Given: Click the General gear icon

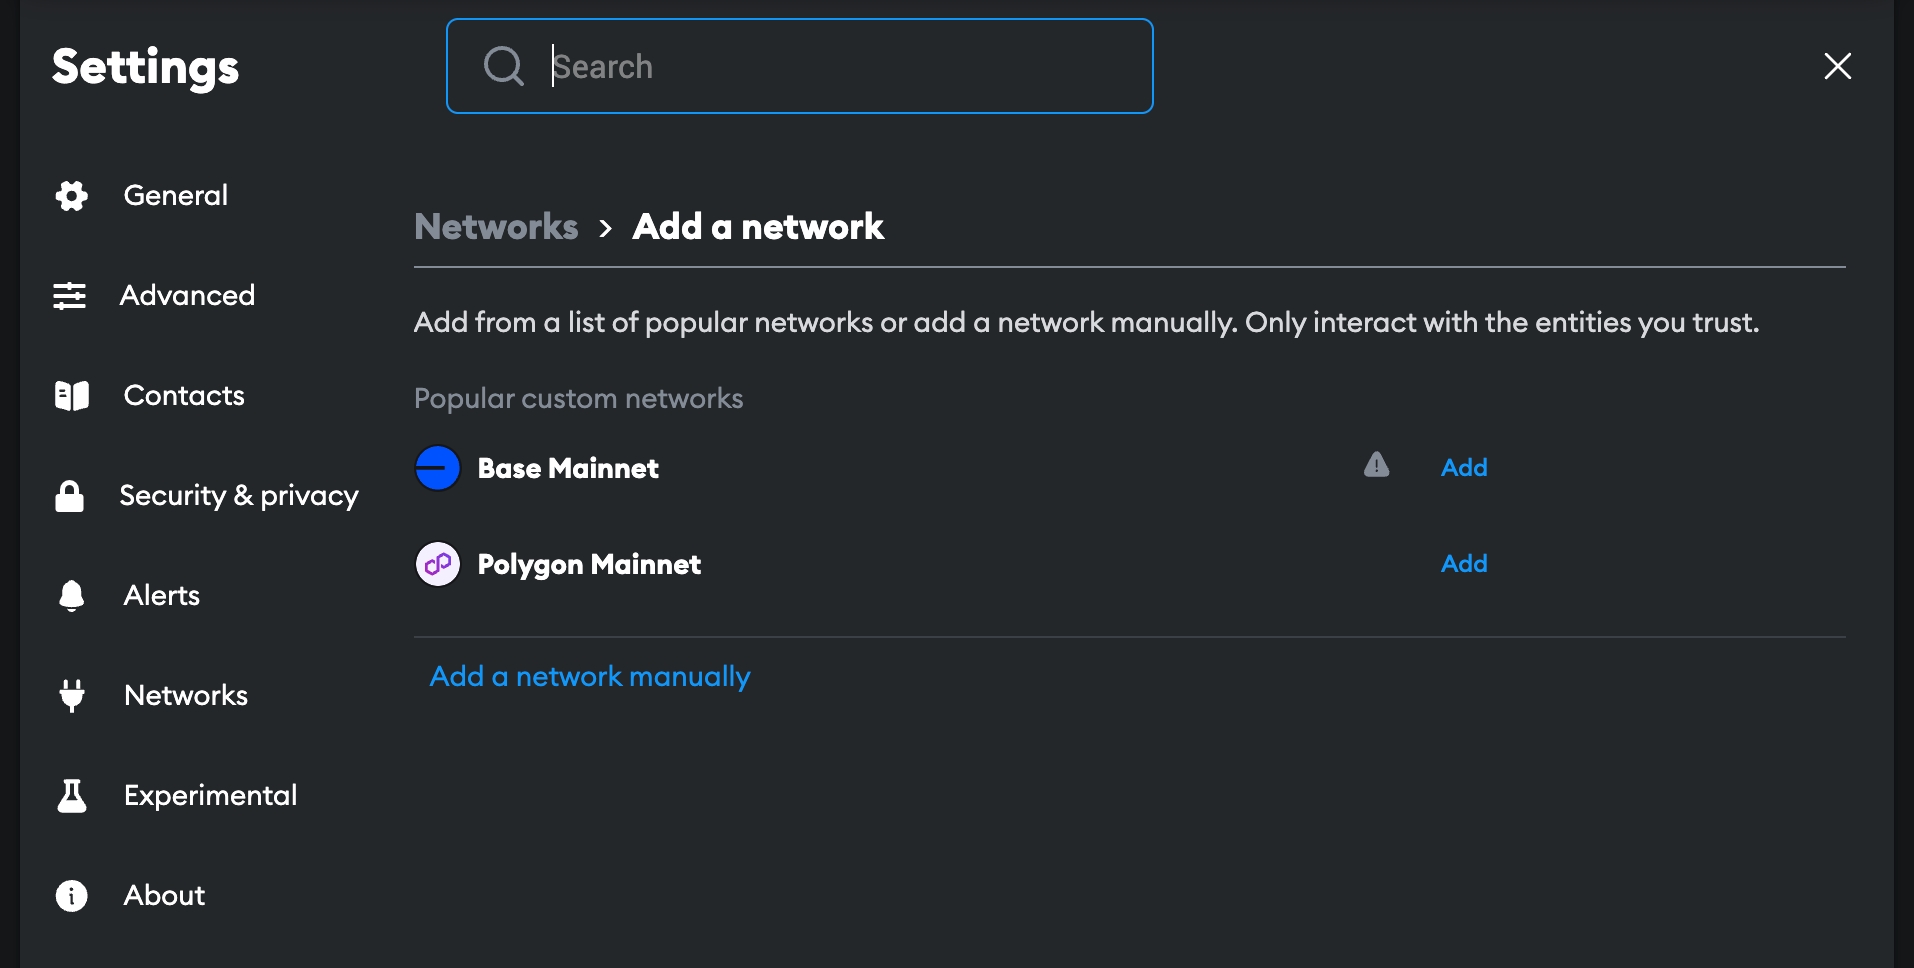Looking at the screenshot, I should tap(71, 196).
